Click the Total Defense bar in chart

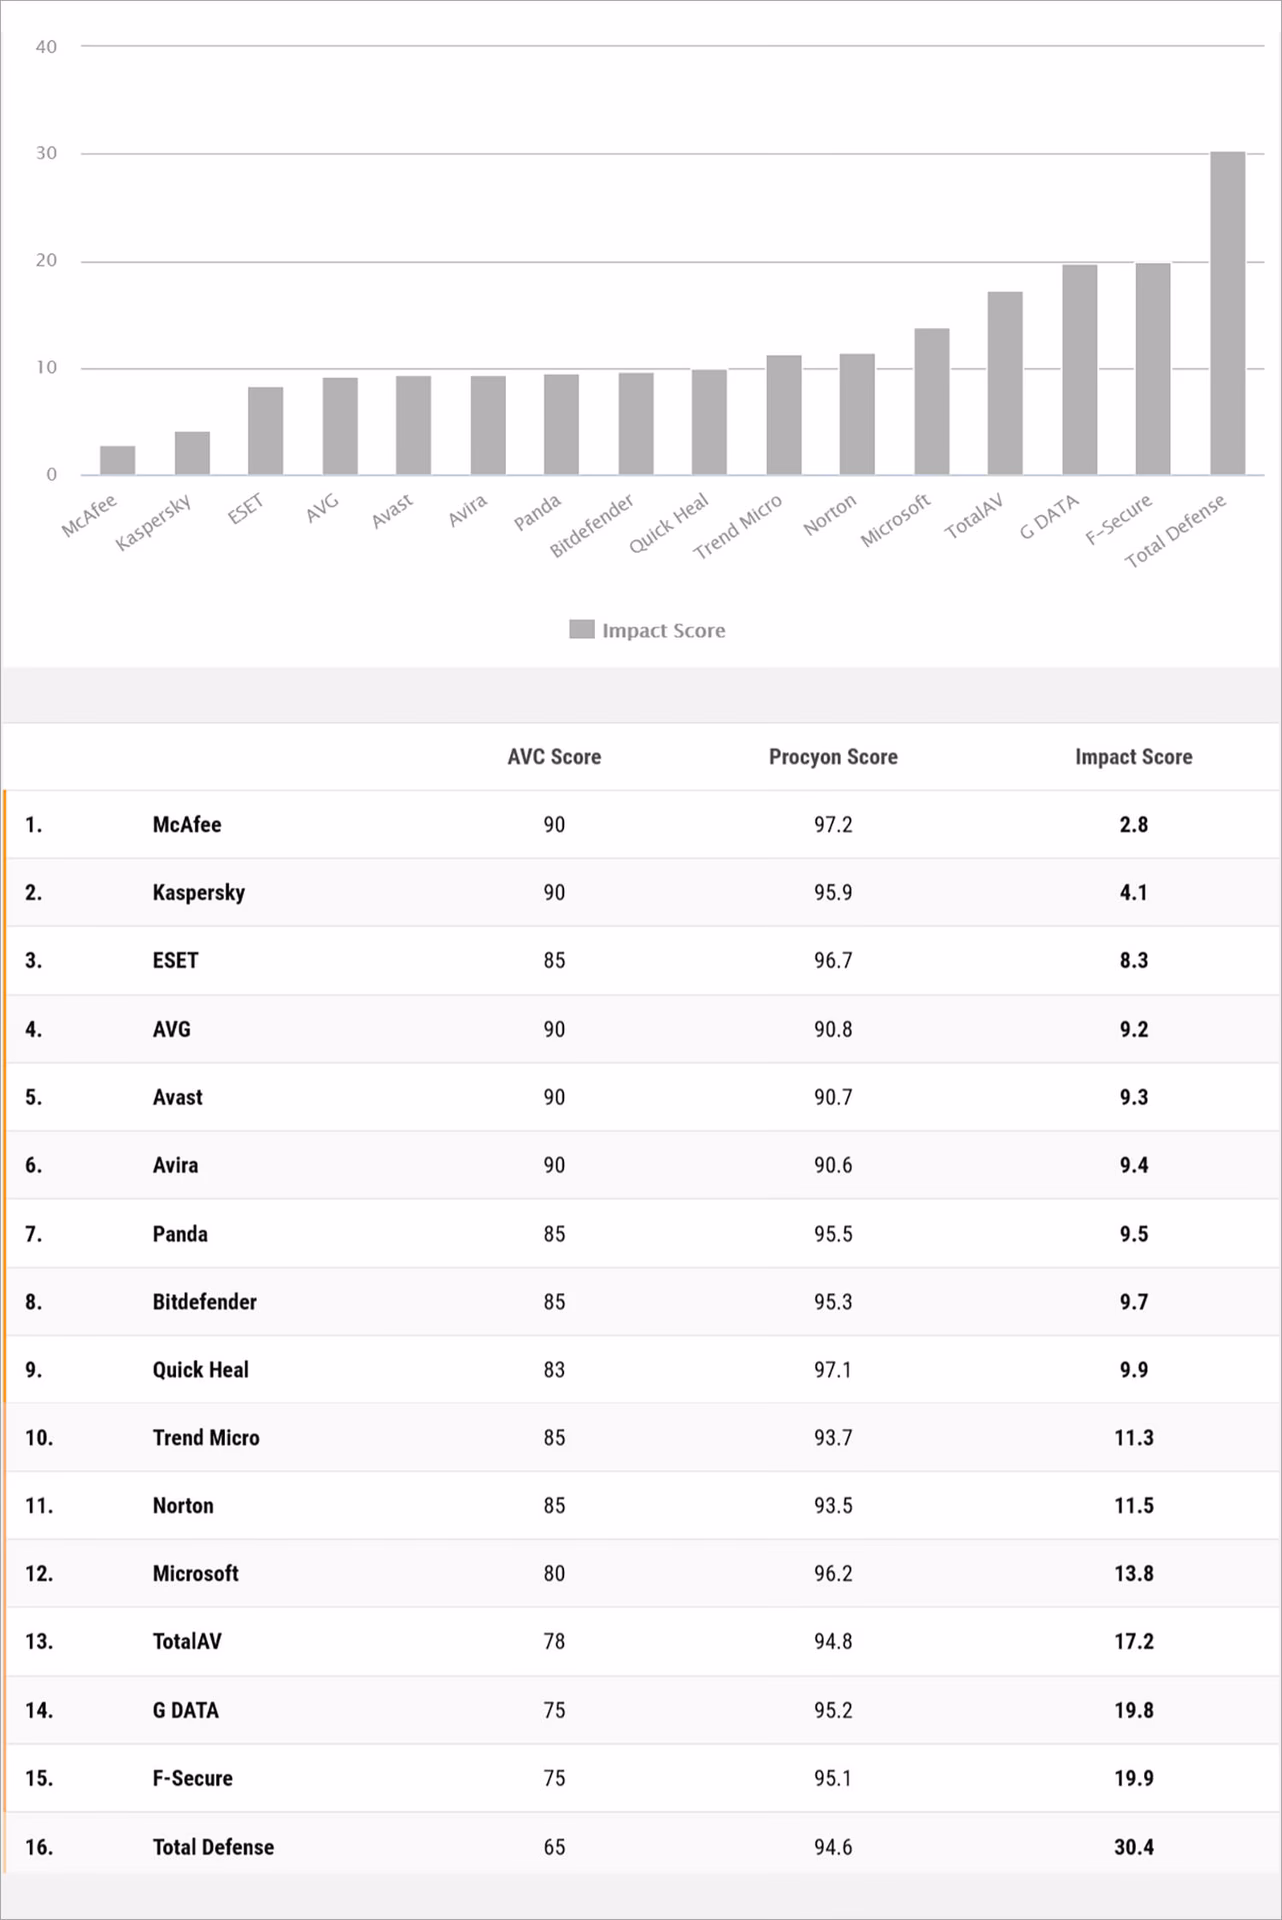pyautogui.click(x=1228, y=313)
